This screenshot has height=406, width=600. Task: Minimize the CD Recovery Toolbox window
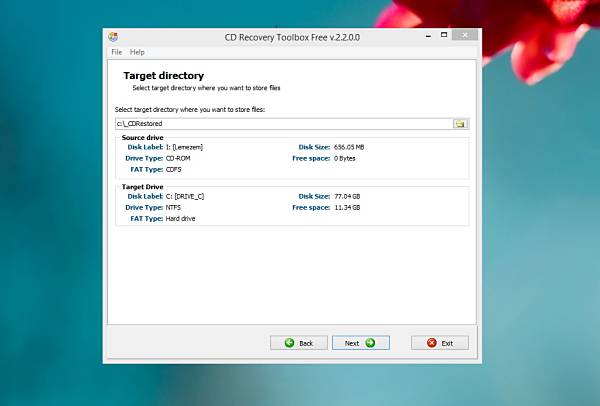click(x=428, y=36)
